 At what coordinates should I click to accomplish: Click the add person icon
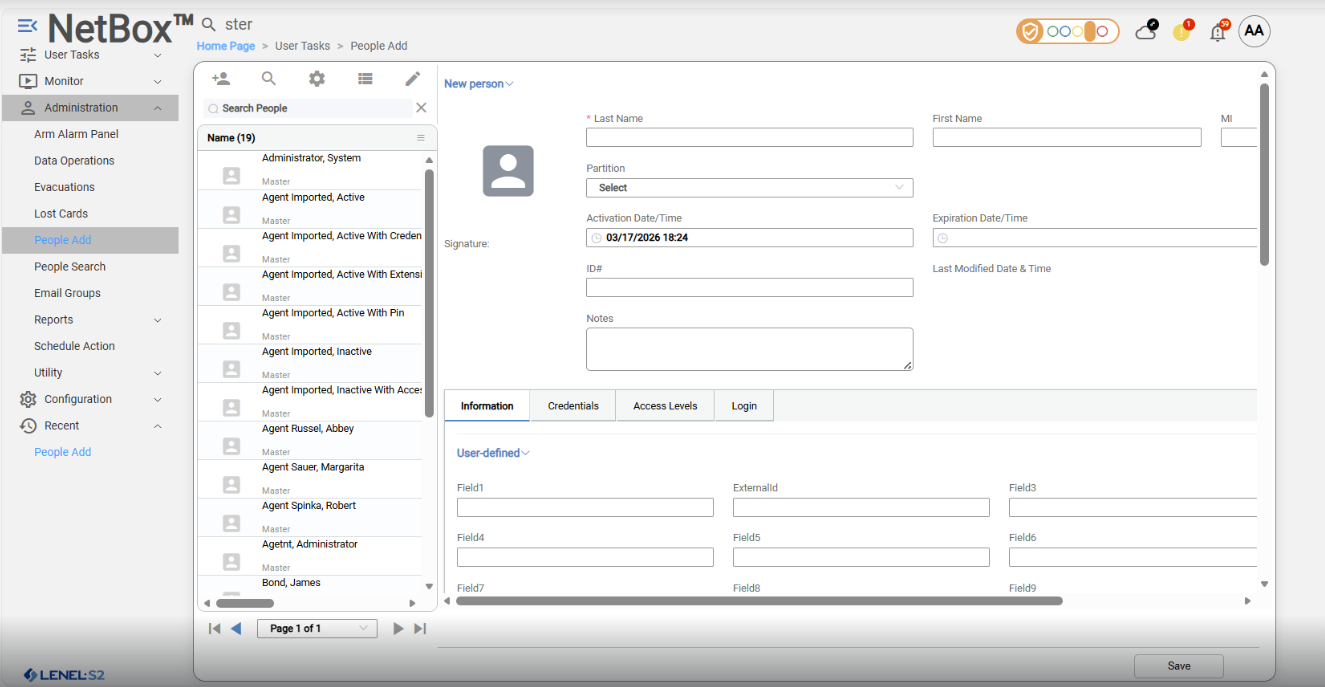[x=221, y=79]
